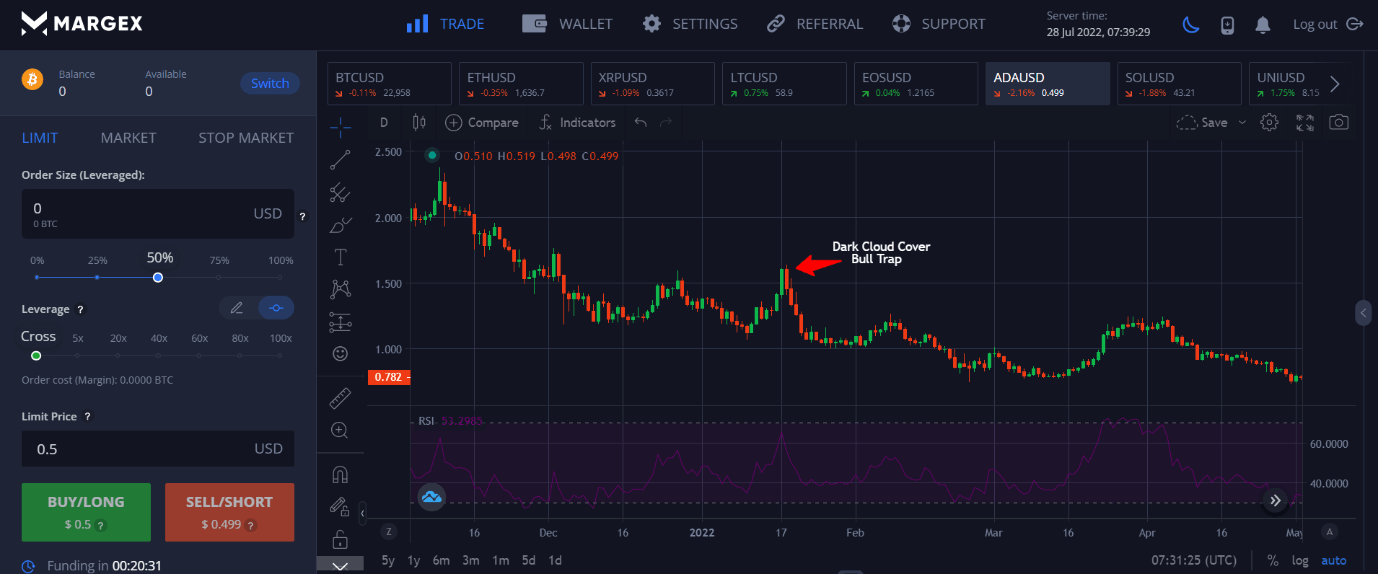This screenshot has height=574, width=1378.
Task: Click the BUY/LONG button
Action: pos(86,512)
